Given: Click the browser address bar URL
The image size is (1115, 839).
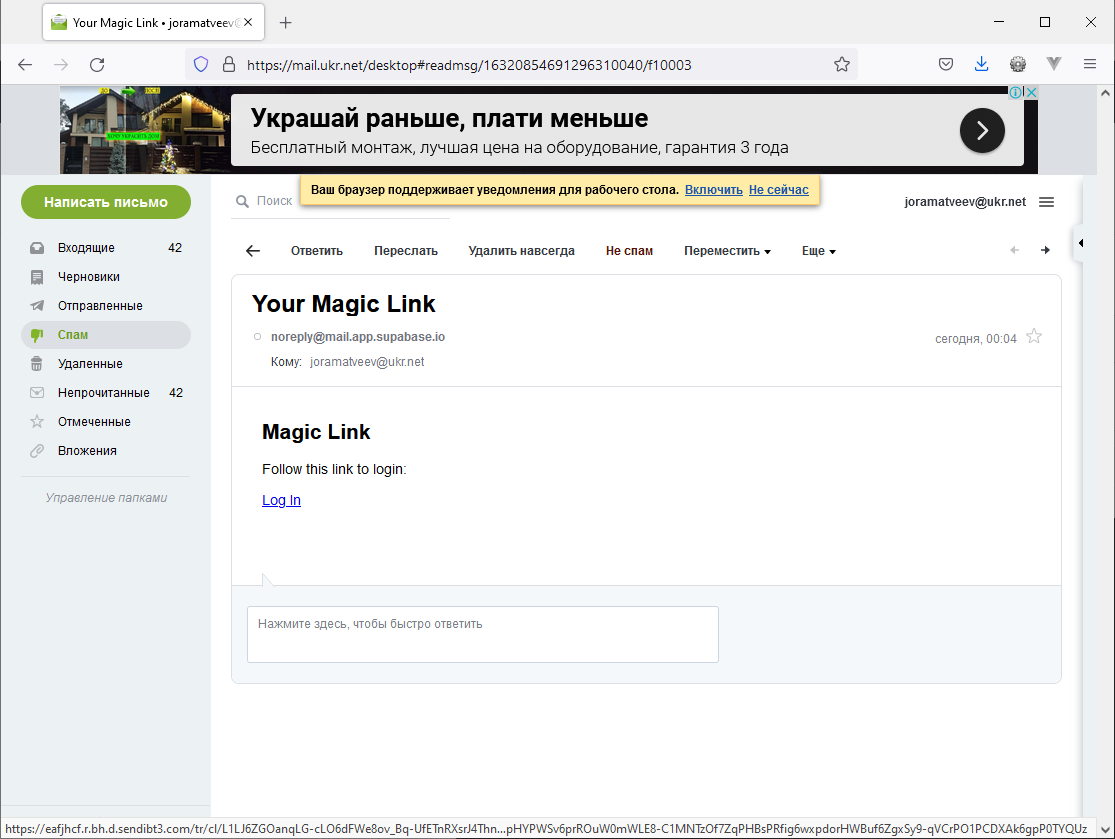Looking at the screenshot, I should coord(469,65).
